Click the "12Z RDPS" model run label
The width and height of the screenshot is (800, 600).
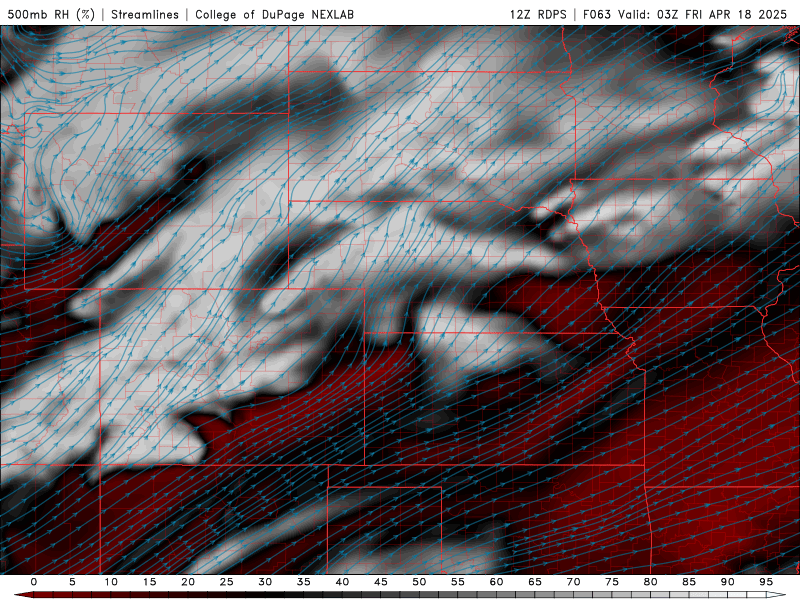click(x=538, y=15)
